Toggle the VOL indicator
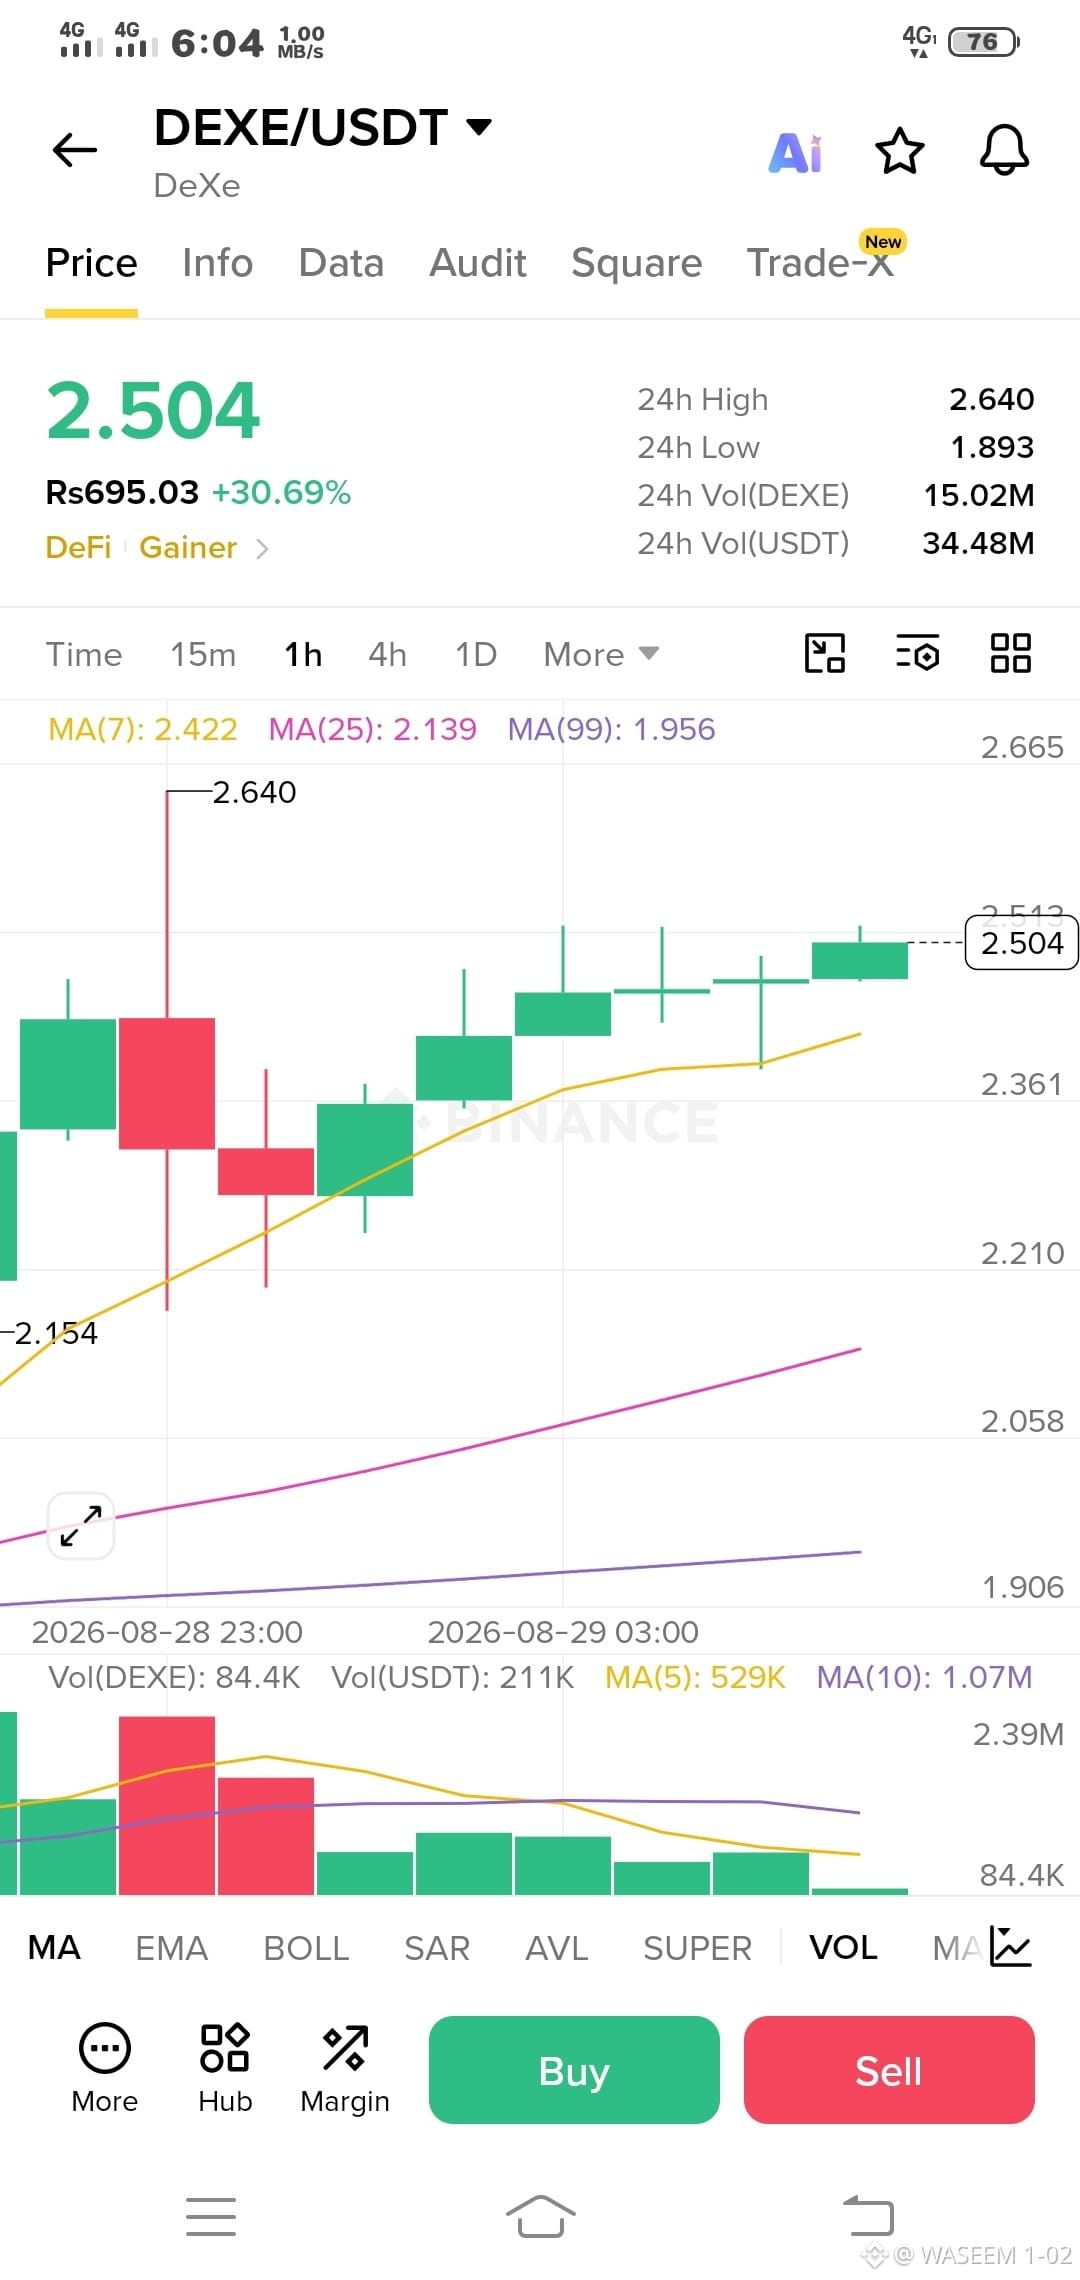This screenshot has height=2280, width=1080. click(843, 1947)
